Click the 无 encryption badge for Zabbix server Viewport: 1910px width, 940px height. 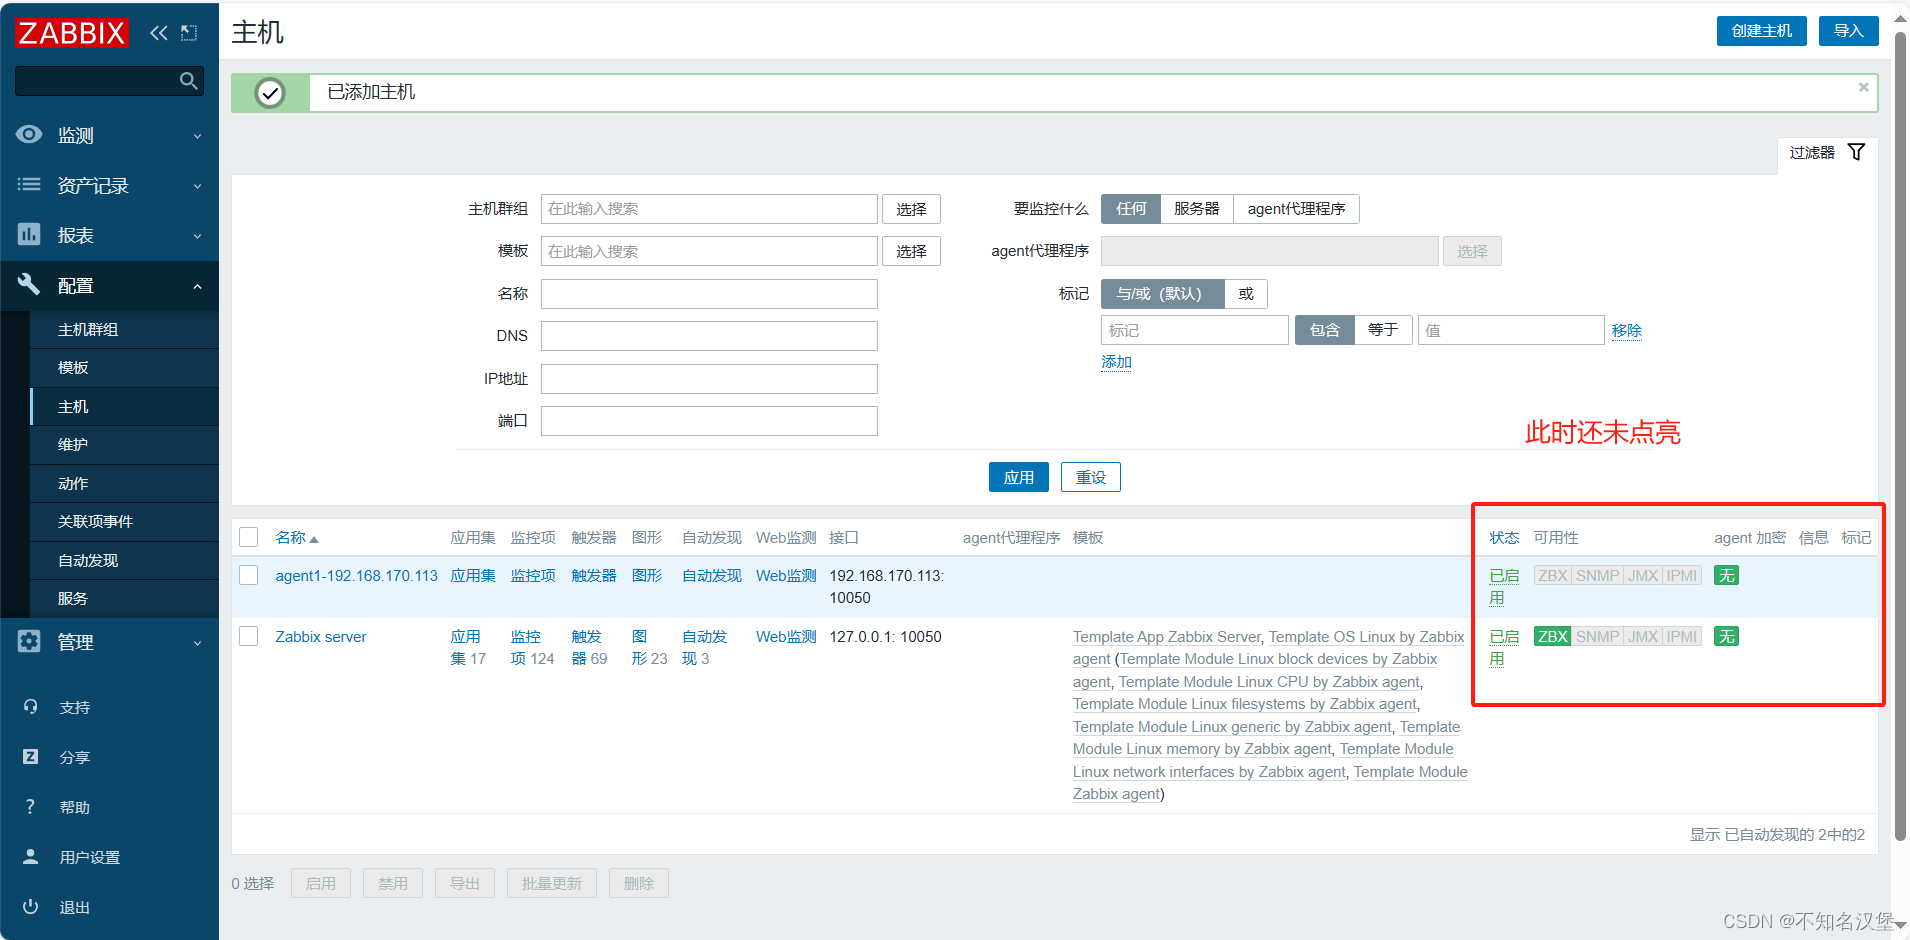(1726, 636)
